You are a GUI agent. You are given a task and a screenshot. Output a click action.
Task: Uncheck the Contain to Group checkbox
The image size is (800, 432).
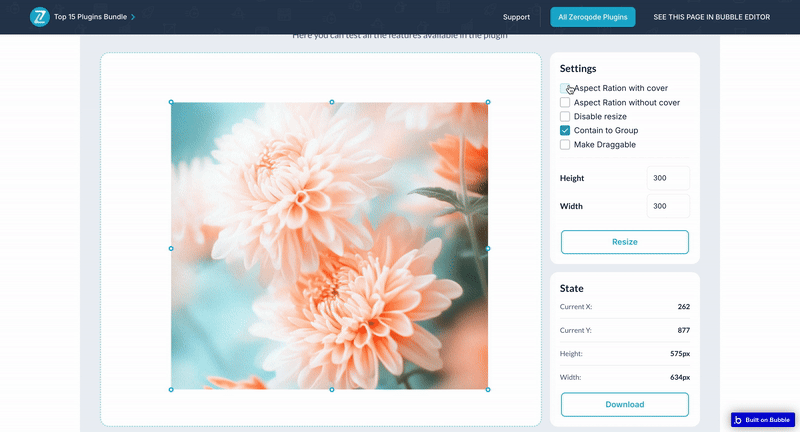(x=565, y=131)
